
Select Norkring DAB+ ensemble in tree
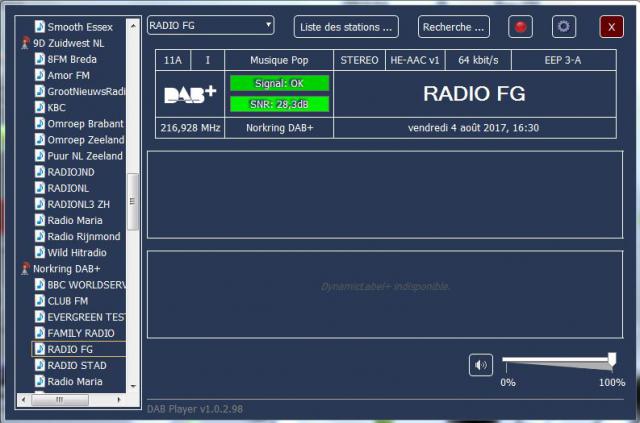[67, 268]
